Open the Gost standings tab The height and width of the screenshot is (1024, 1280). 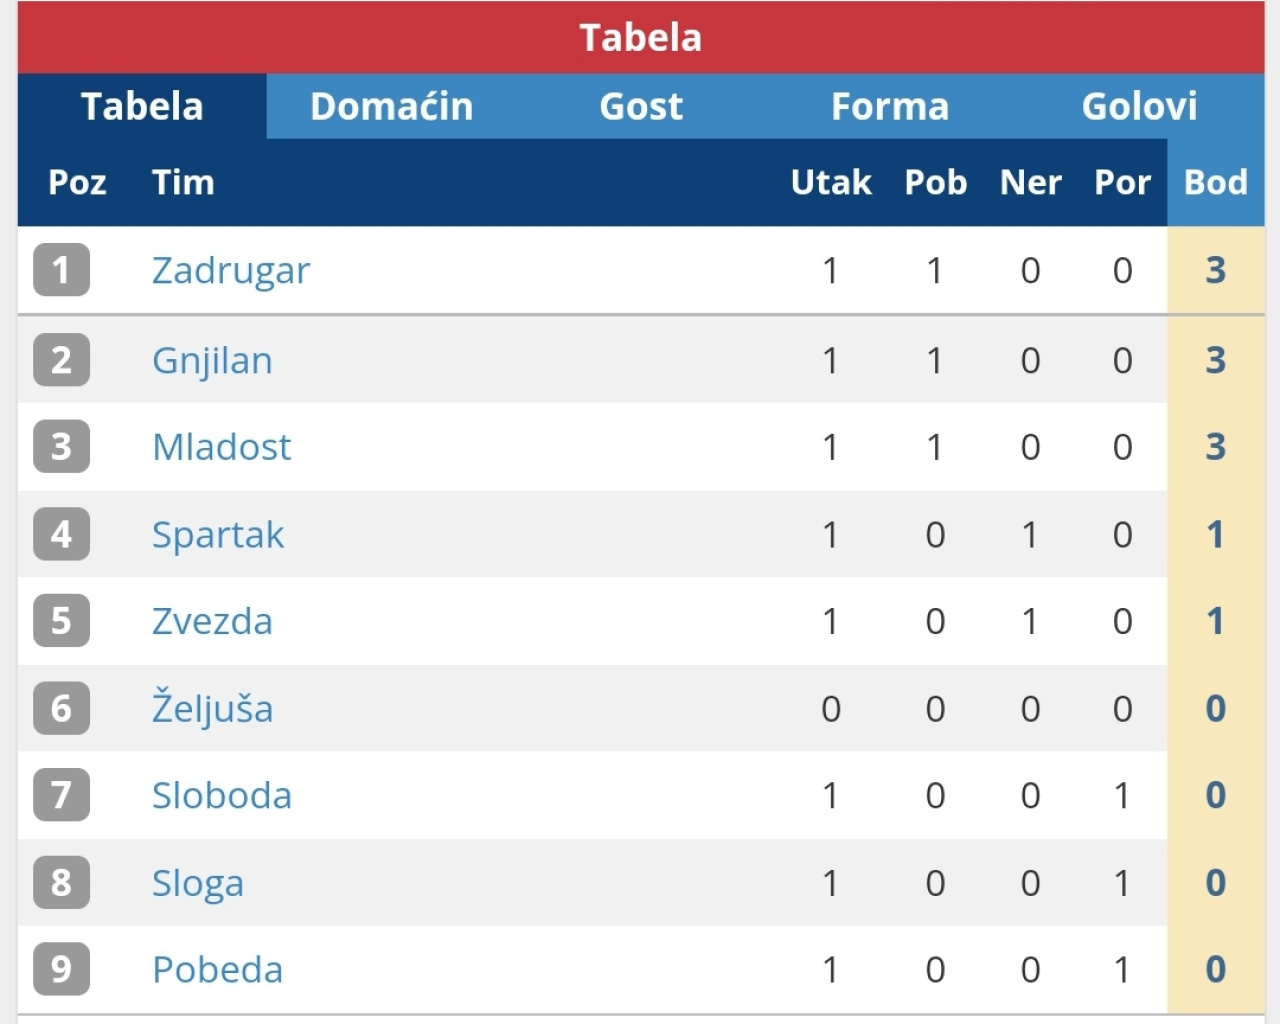pyautogui.click(x=641, y=106)
